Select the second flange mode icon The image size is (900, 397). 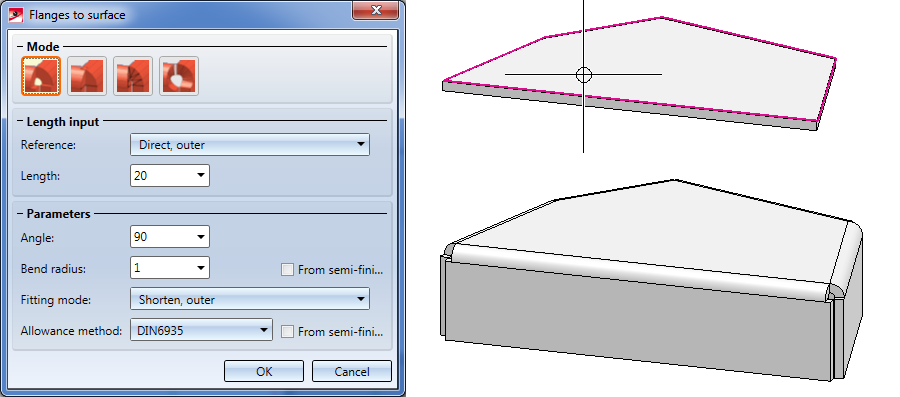click(87, 76)
